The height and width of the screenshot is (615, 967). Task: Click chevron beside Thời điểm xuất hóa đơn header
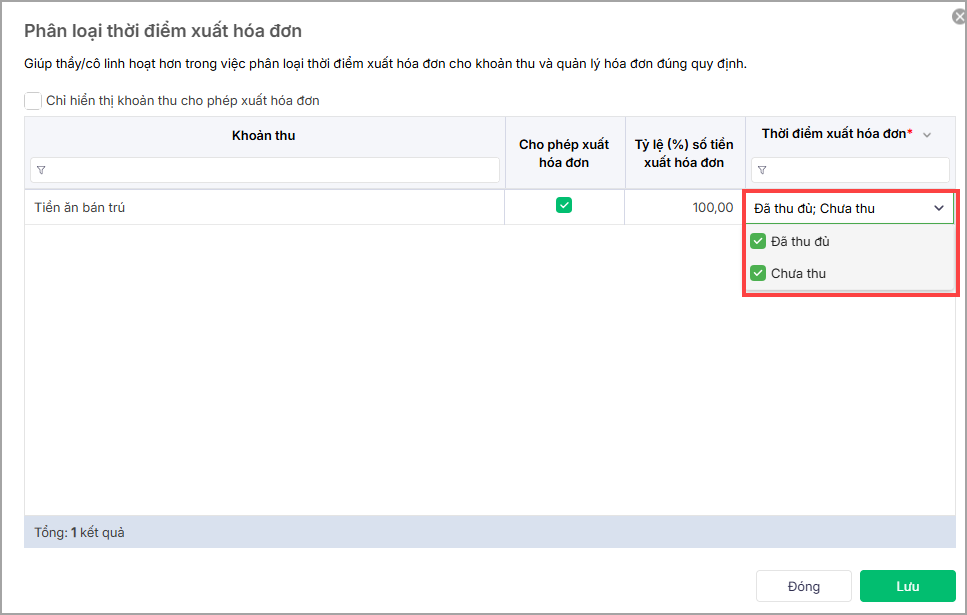tap(927, 135)
